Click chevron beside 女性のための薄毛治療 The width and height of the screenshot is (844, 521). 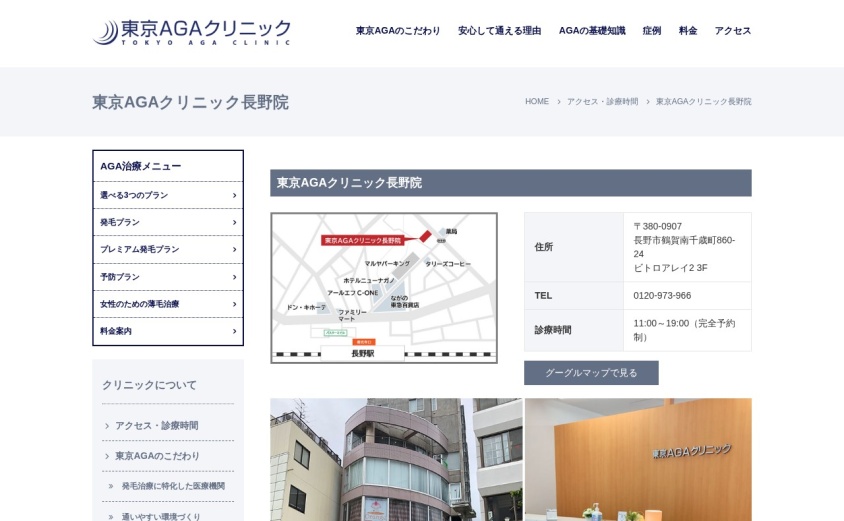click(234, 304)
